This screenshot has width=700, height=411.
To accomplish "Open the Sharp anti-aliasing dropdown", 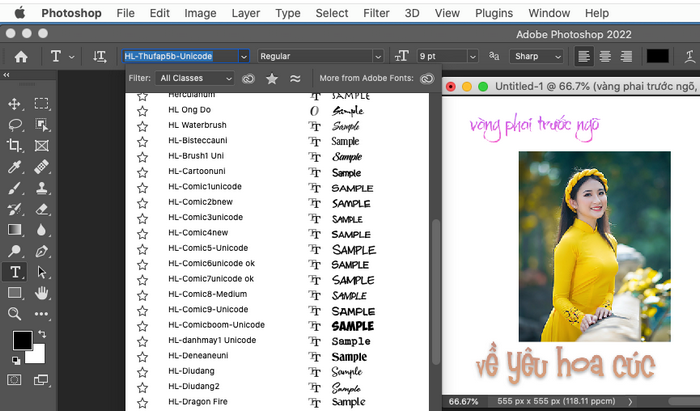I will [x=536, y=56].
